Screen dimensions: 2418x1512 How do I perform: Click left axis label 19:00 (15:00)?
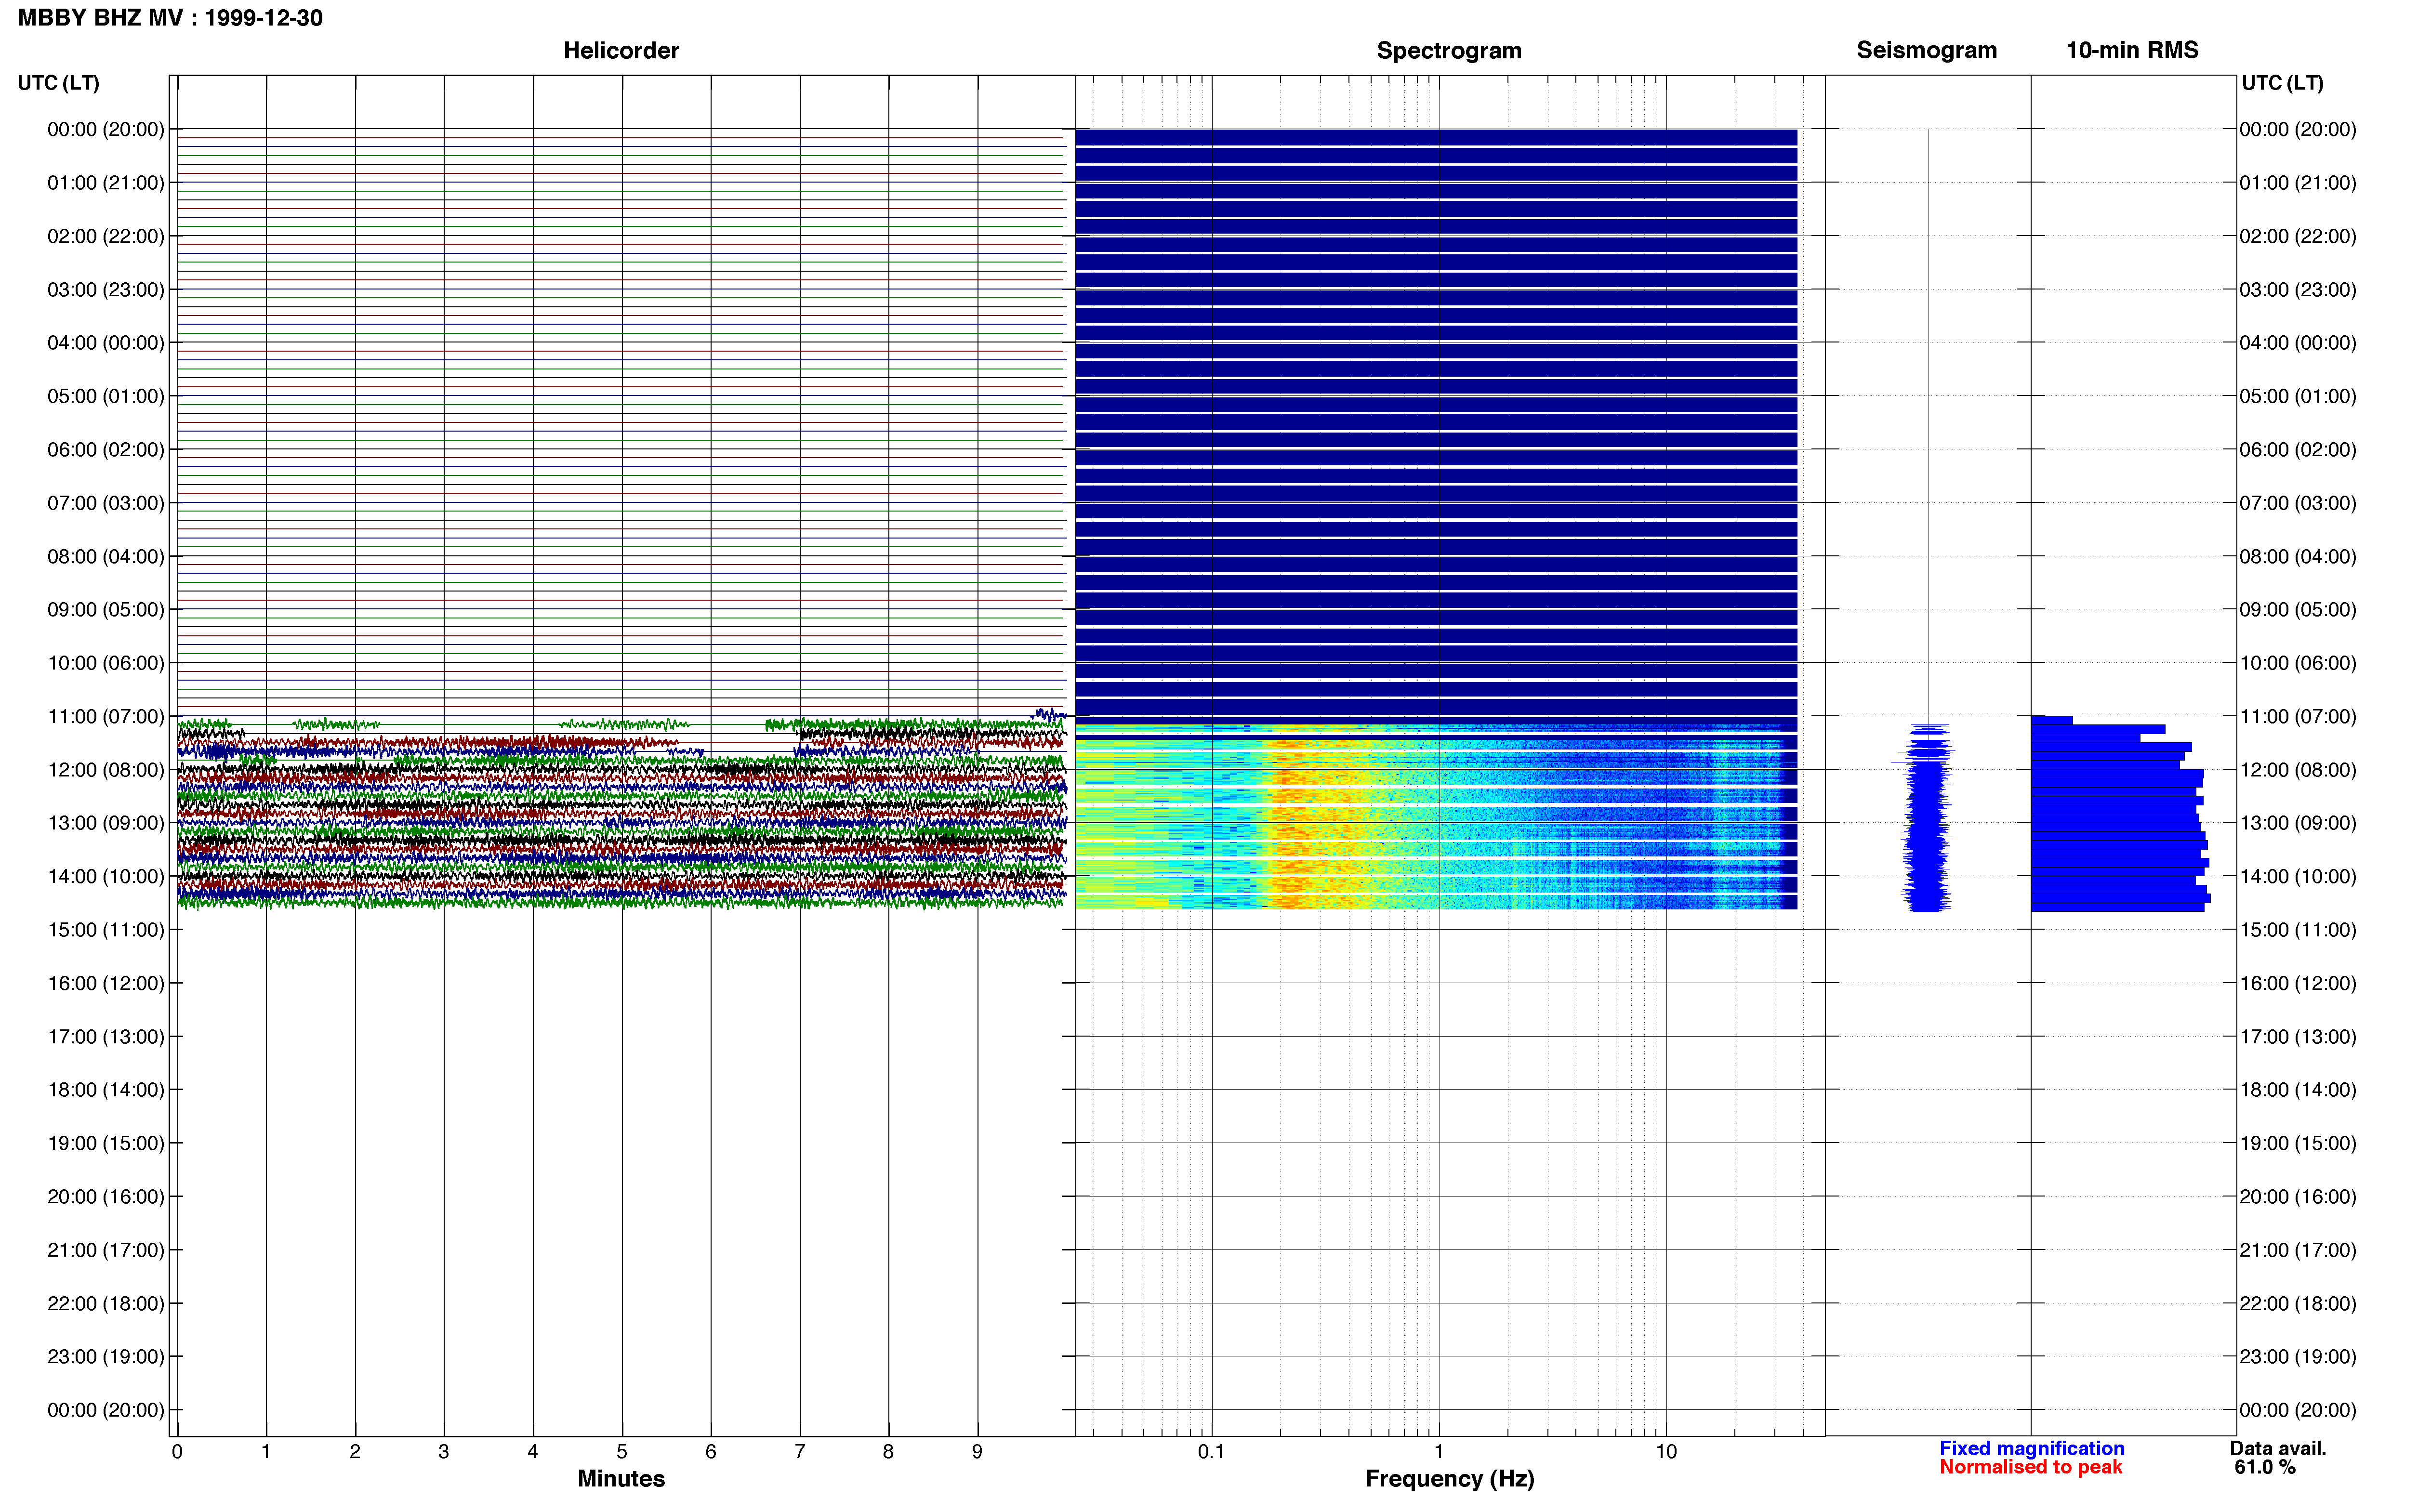click(106, 1143)
